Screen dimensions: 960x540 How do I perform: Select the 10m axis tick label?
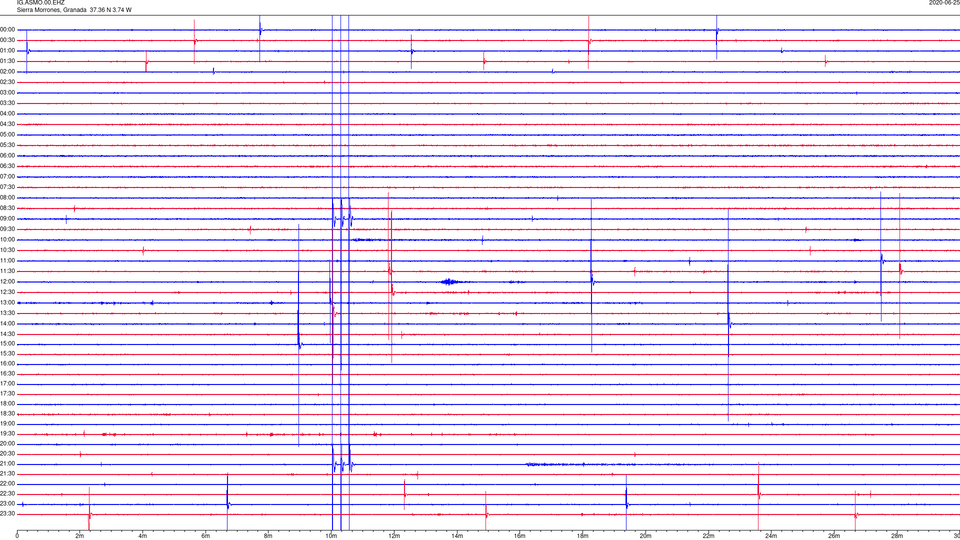pos(331,536)
